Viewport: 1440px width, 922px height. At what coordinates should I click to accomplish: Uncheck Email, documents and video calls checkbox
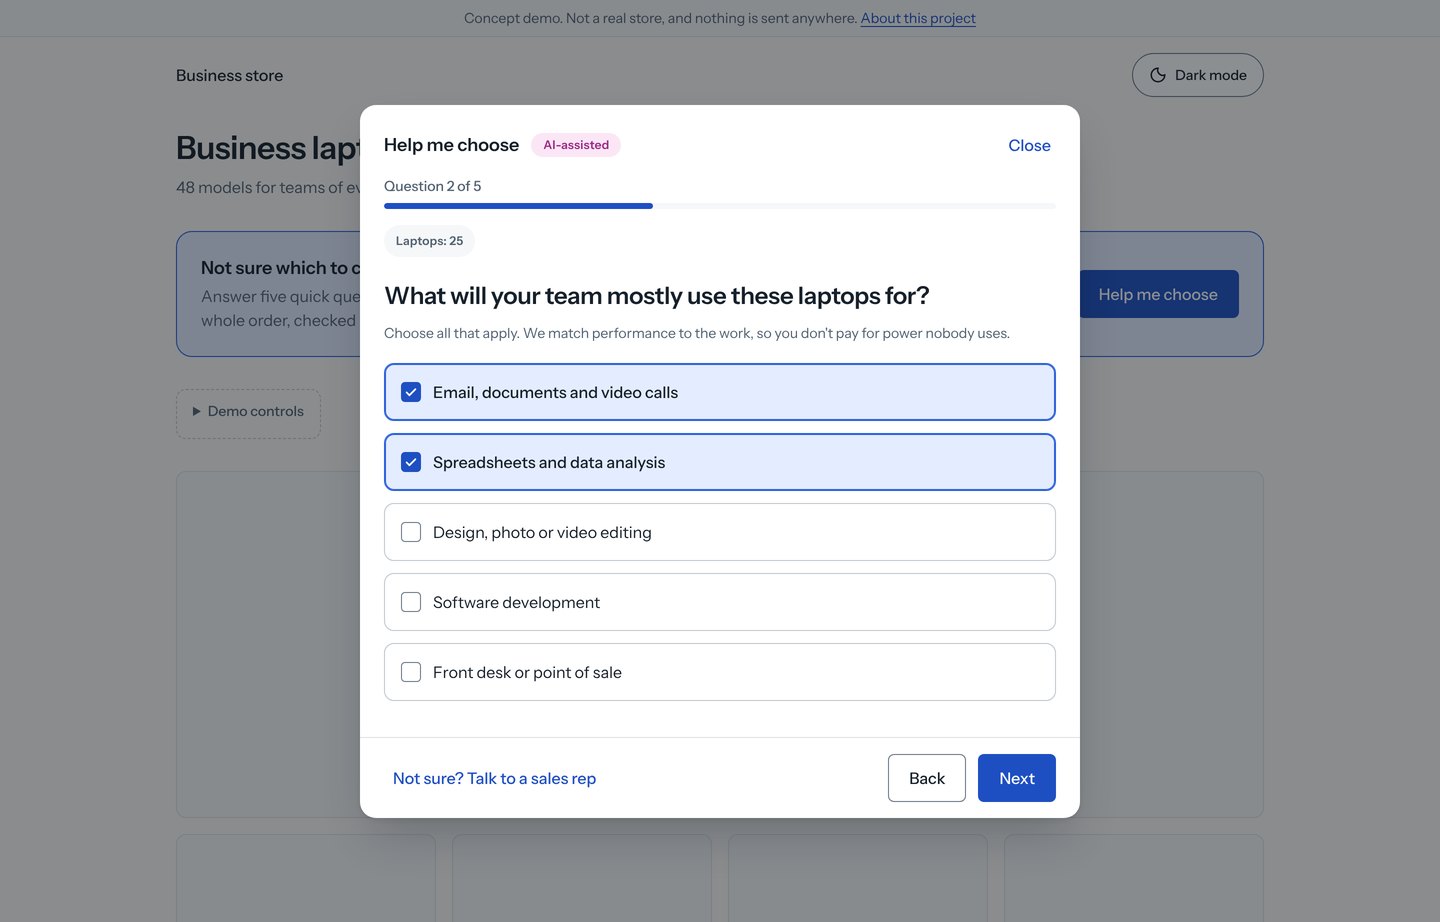coord(411,392)
